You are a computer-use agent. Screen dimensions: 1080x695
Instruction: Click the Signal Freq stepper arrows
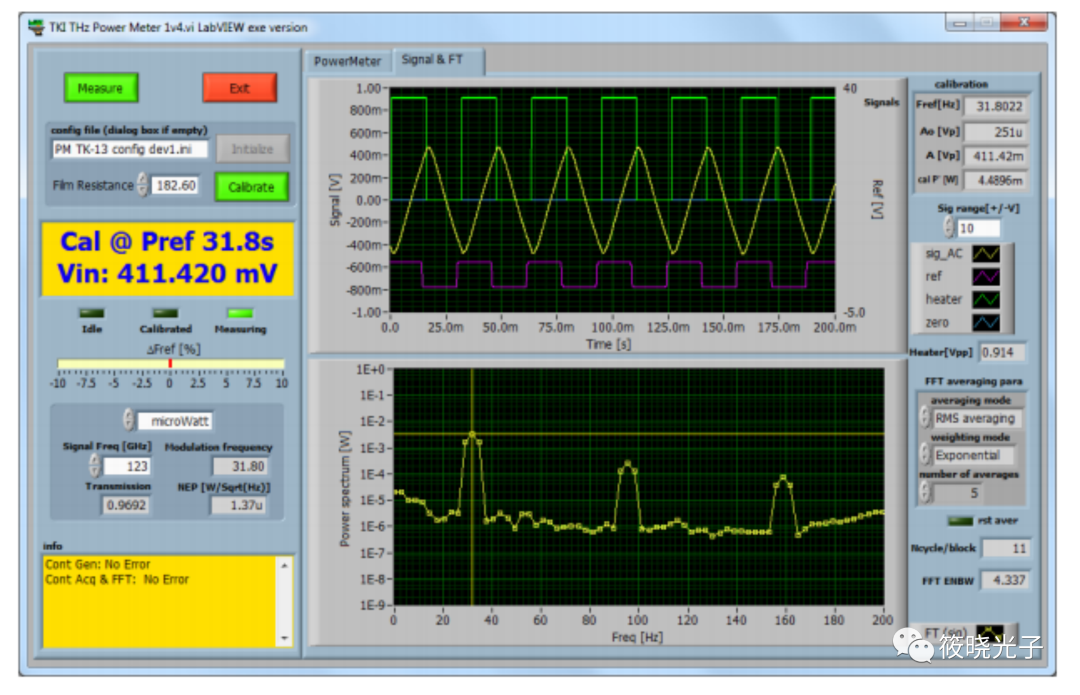pyautogui.click(x=94, y=466)
